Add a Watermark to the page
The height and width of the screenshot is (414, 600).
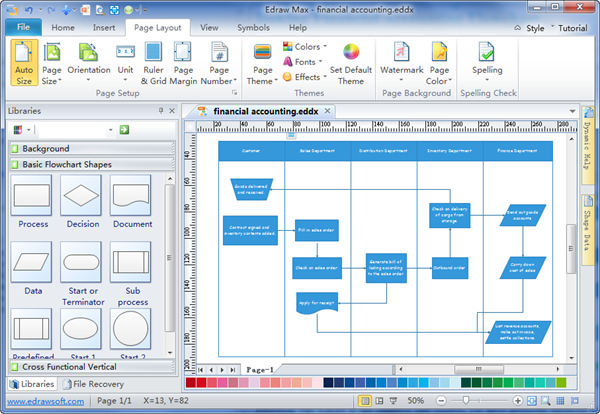click(x=401, y=63)
